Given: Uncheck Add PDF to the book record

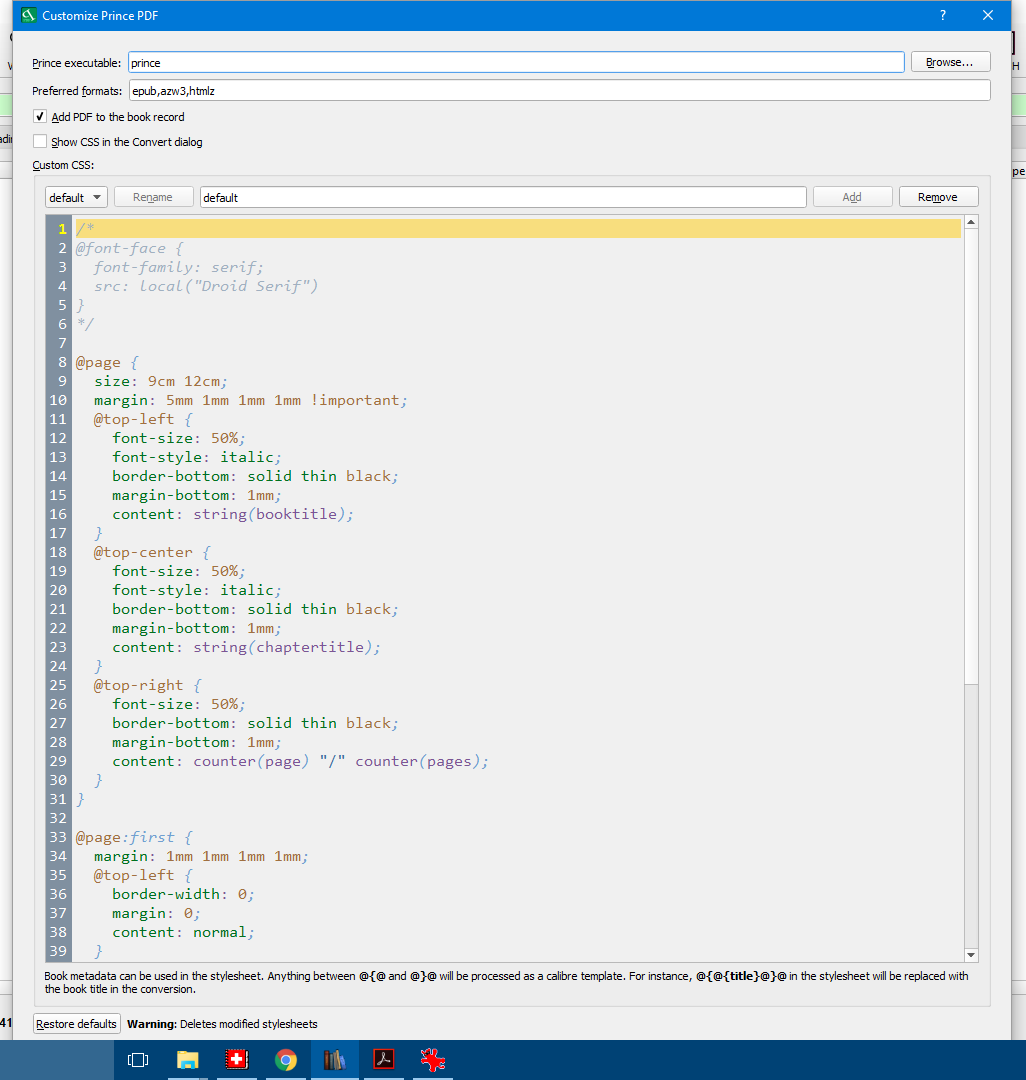Looking at the screenshot, I should 40,117.
